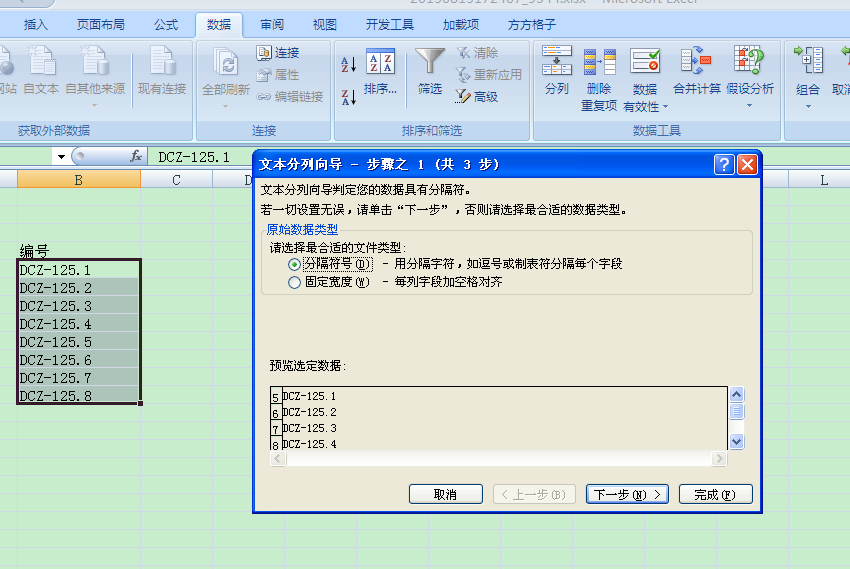Open the Data Validation (数据有效性) dropdown
The height and width of the screenshot is (569, 850).
[644, 106]
